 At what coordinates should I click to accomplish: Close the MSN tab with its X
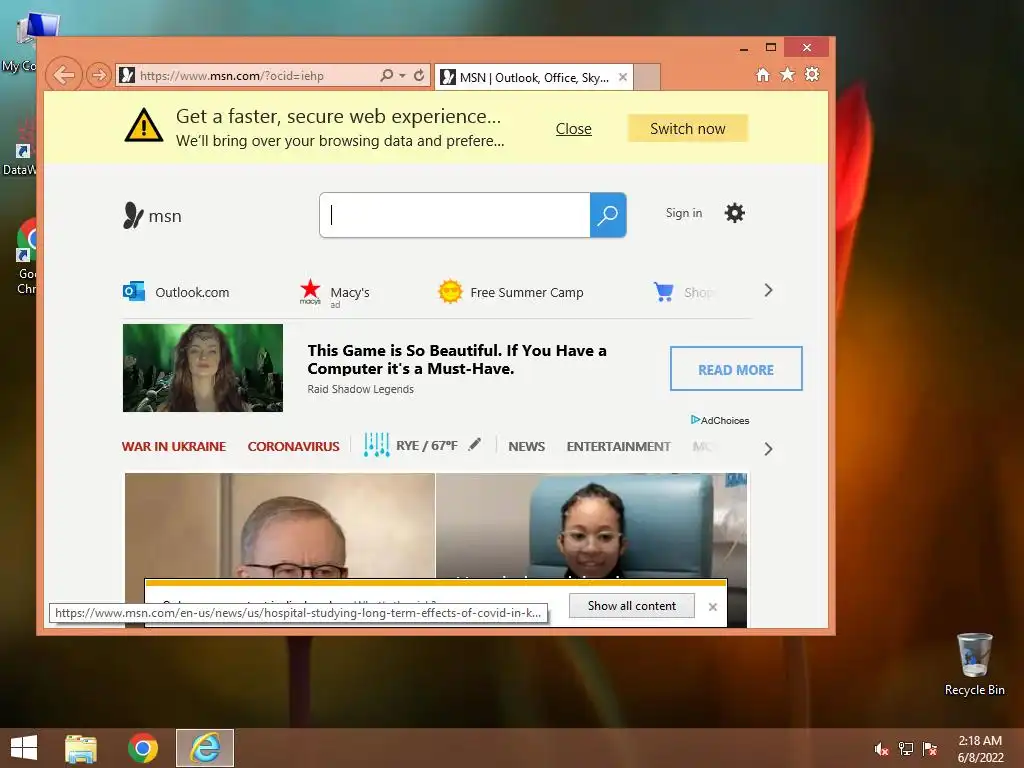tap(623, 77)
